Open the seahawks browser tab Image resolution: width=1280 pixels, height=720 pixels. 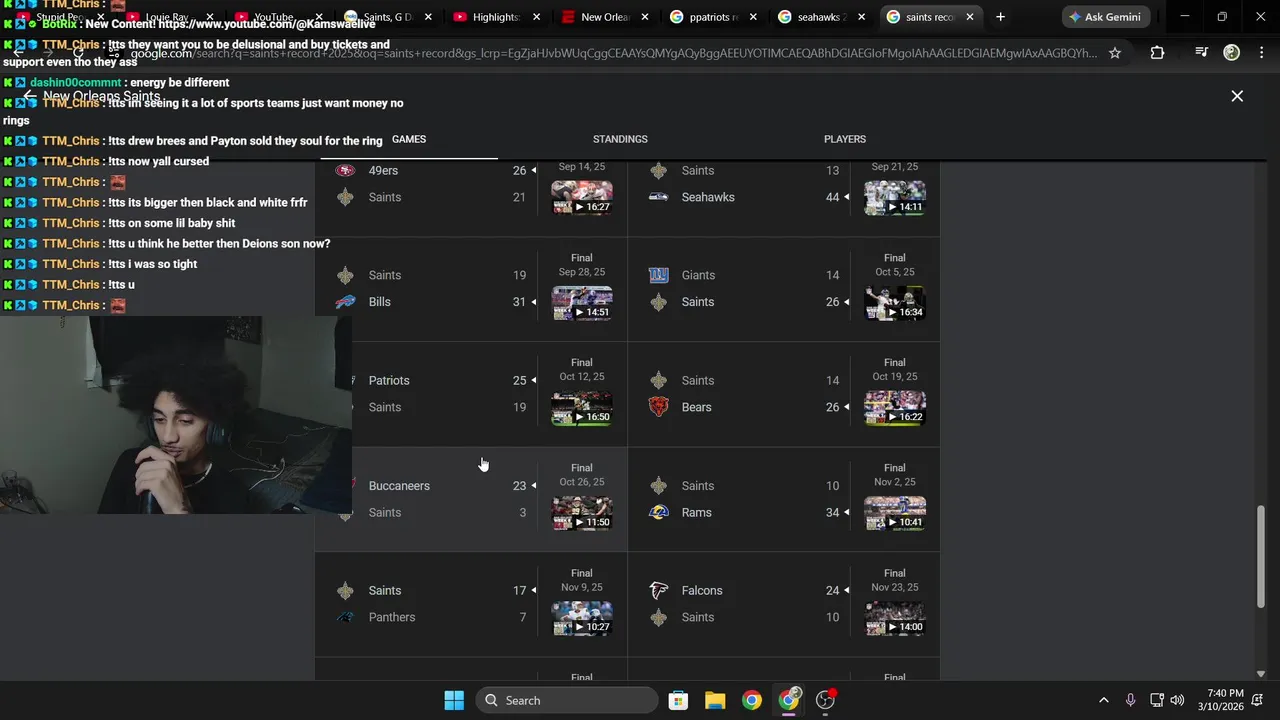tap(821, 17)
